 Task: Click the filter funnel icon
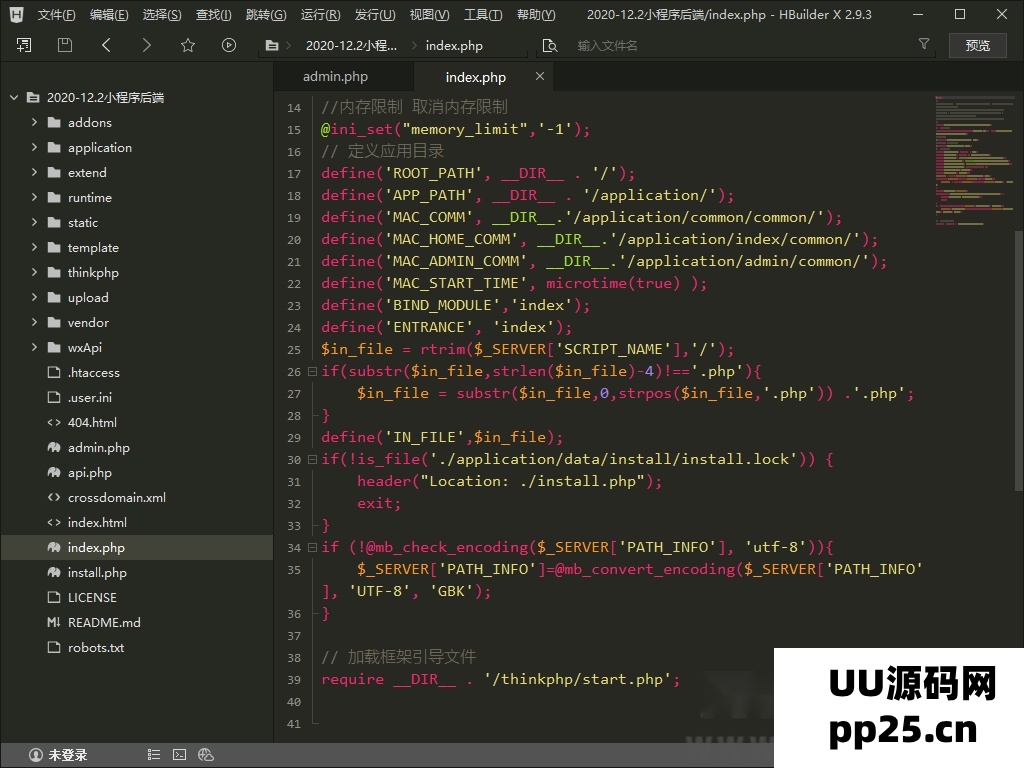tap(924, 45)
